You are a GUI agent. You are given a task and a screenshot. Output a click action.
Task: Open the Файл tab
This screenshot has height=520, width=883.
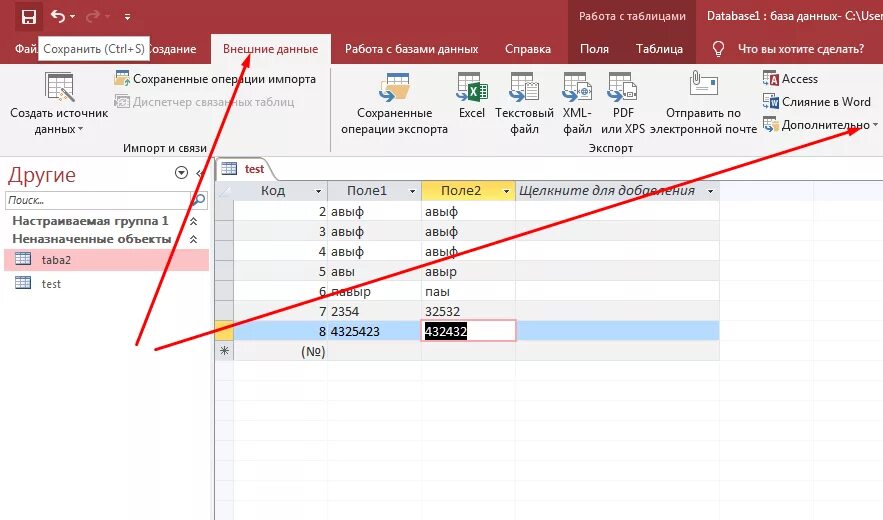point(26,49)
